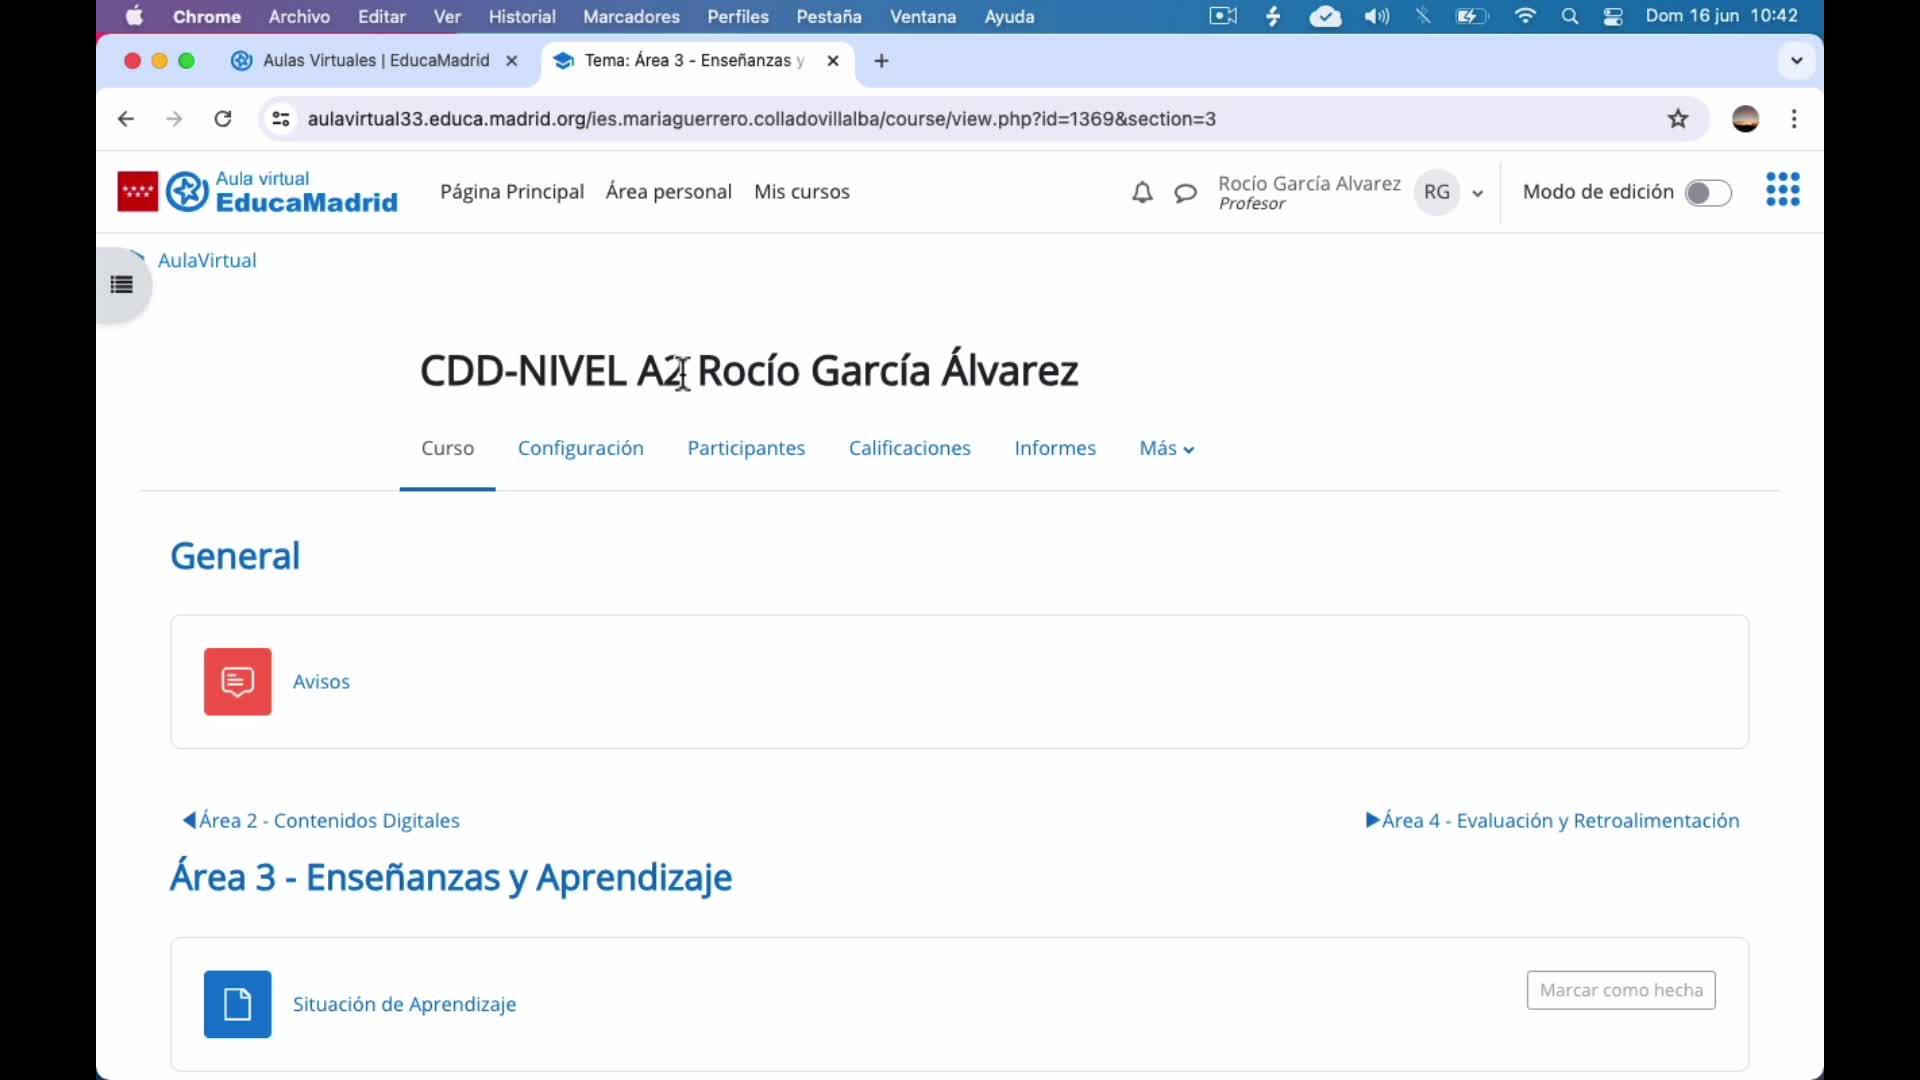Bookmark this page with star icon
Image resolution: width=1920 pixels, height=1080 pixels.
tap(1678, 119)
